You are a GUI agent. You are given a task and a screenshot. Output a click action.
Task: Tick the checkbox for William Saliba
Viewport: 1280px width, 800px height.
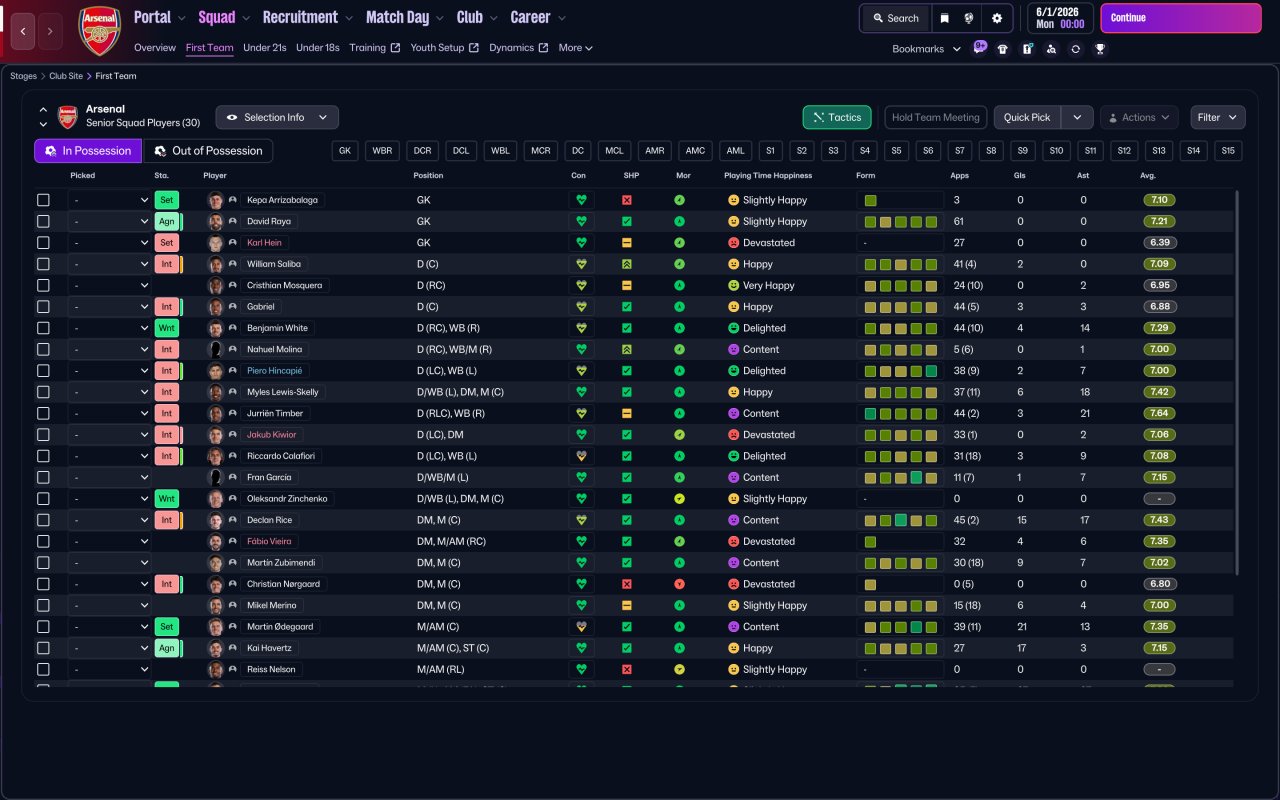[x=43, y=264]
